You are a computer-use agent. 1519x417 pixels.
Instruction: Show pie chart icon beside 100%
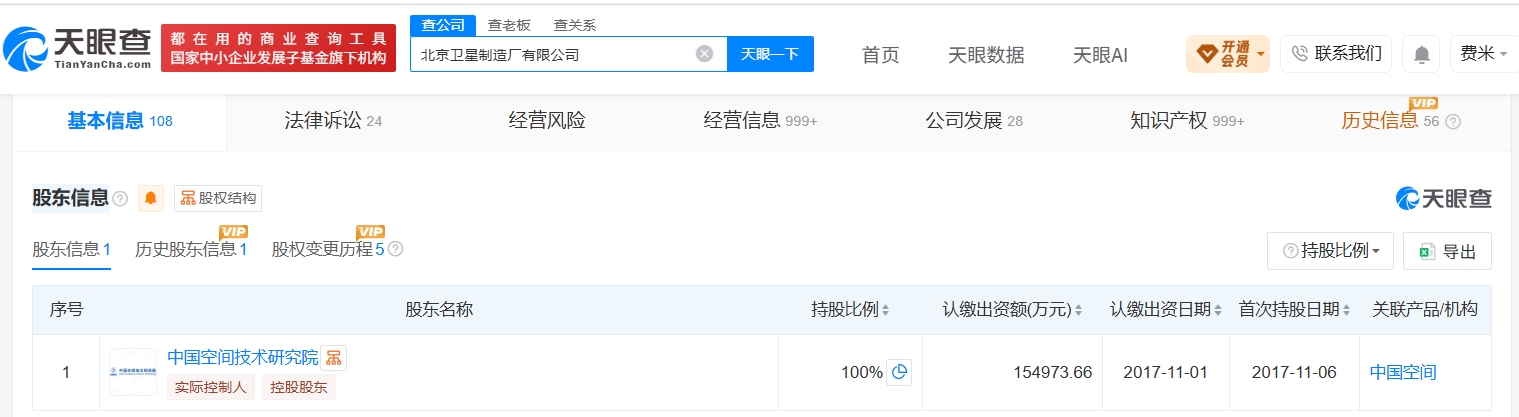pyautogui.click(x=899, y=372)
